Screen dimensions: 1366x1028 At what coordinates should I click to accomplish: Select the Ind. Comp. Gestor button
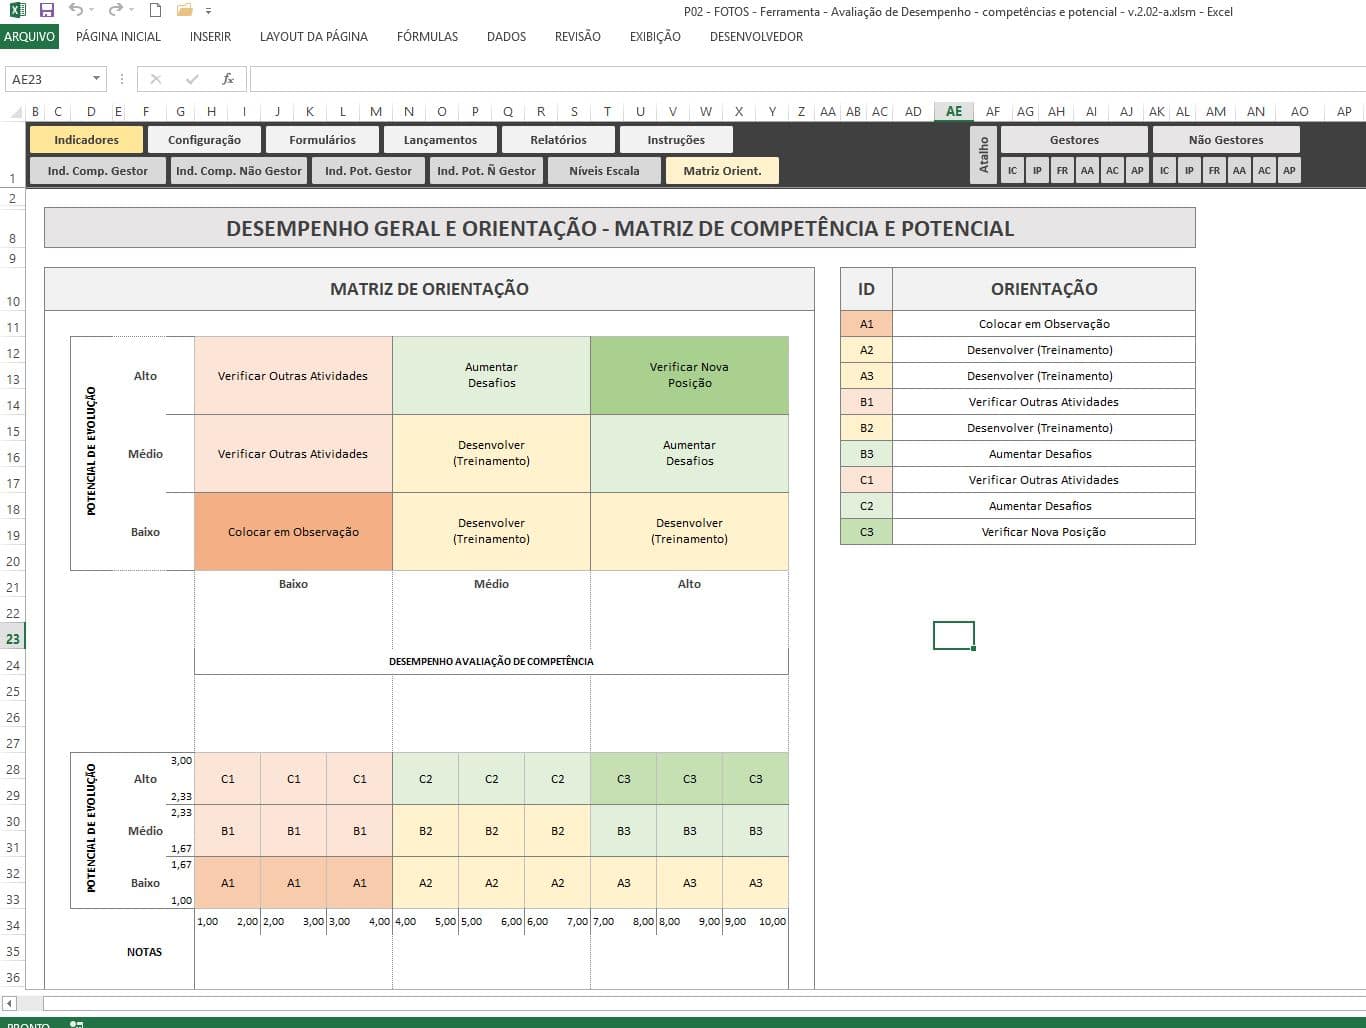(98, 171)
